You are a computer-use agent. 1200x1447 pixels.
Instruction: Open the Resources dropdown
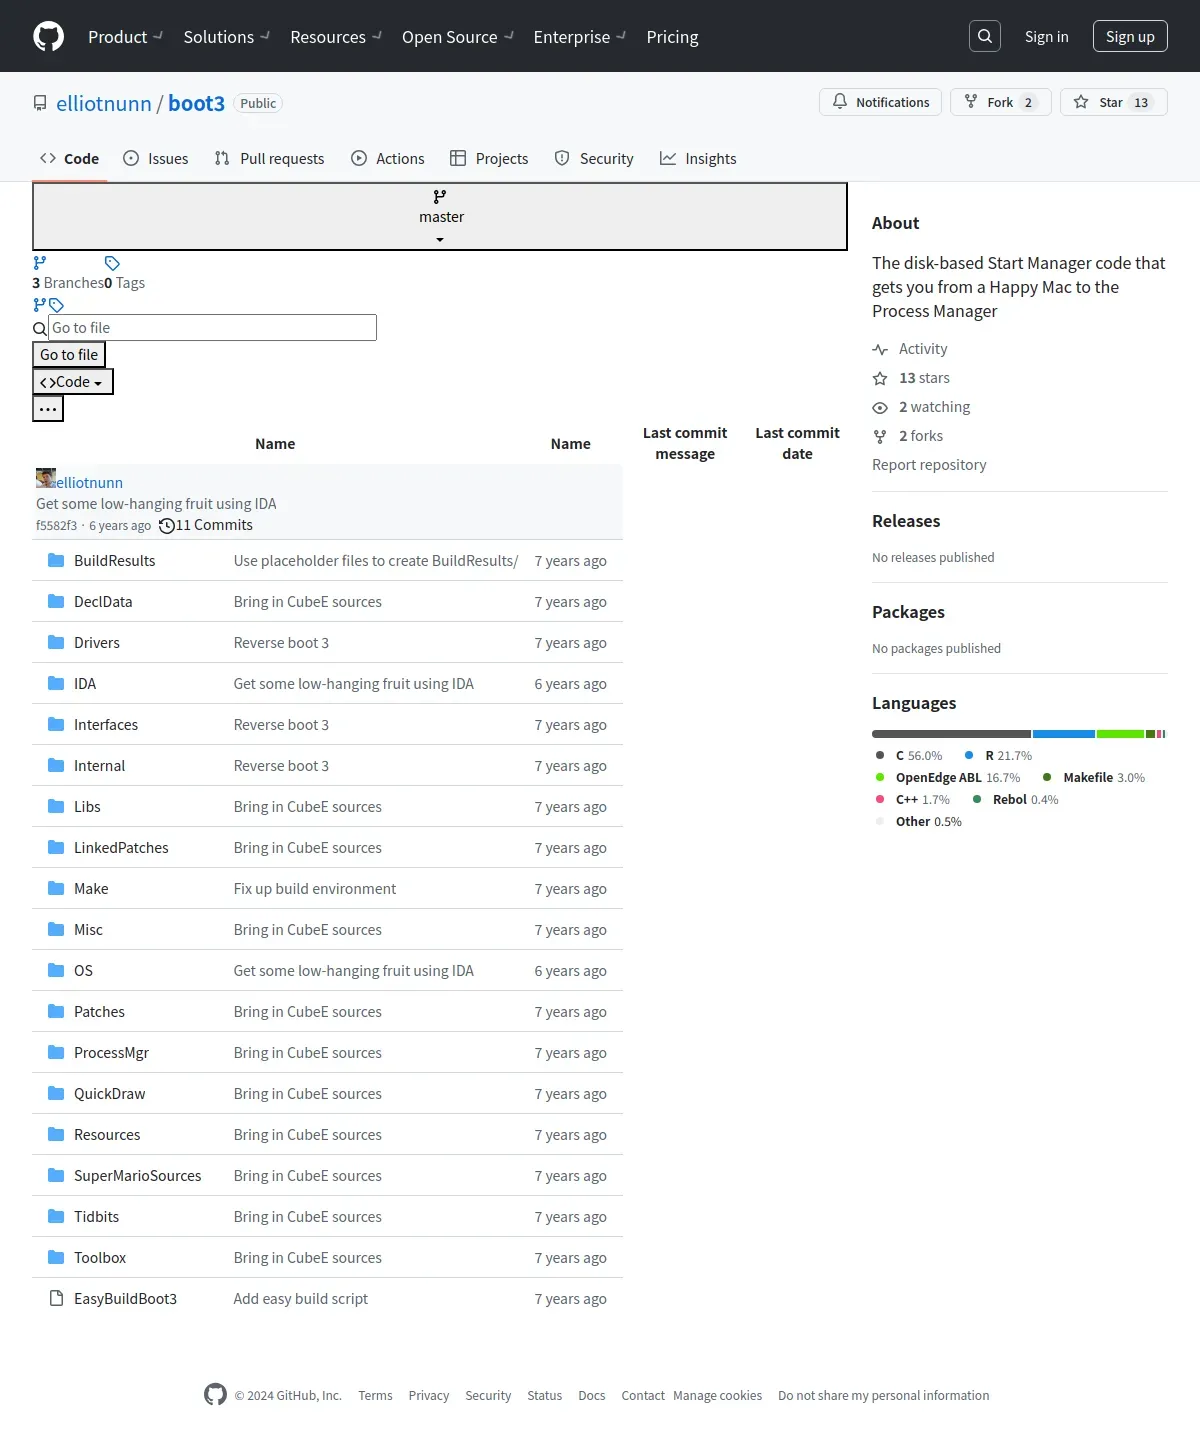click(336, 37)
